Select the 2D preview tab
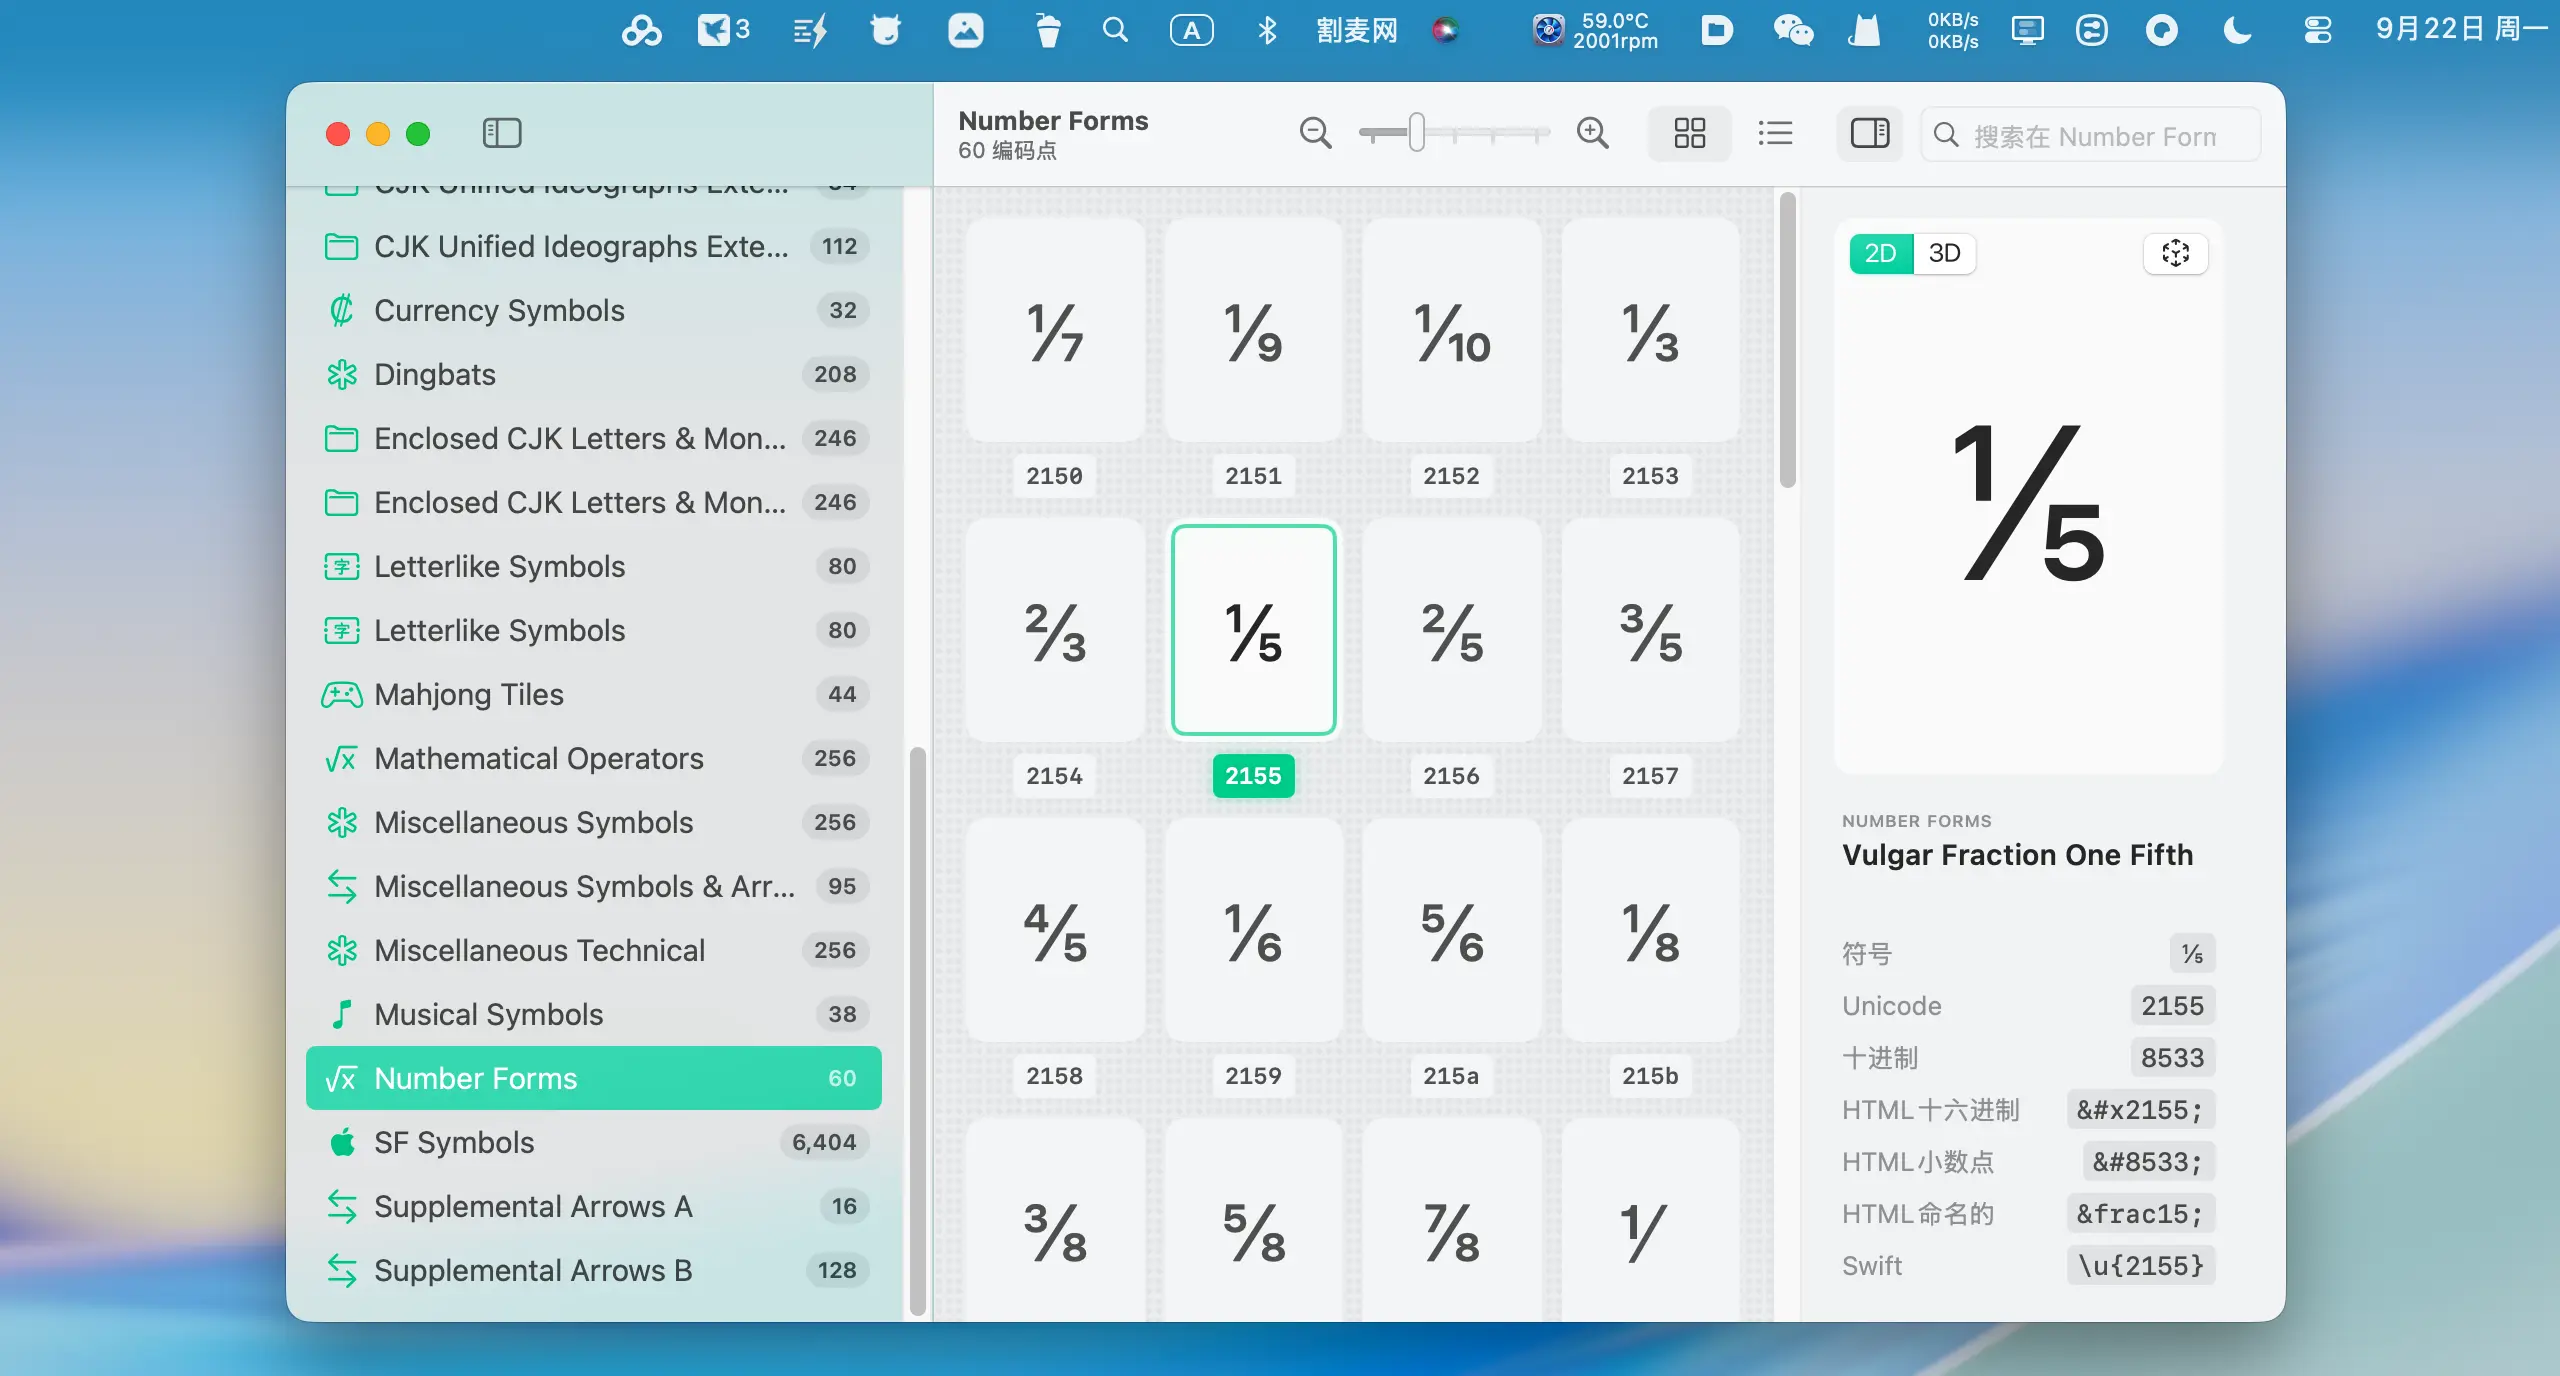The height and width of the screenshot is (1376, 2560). coord(1880,253)
